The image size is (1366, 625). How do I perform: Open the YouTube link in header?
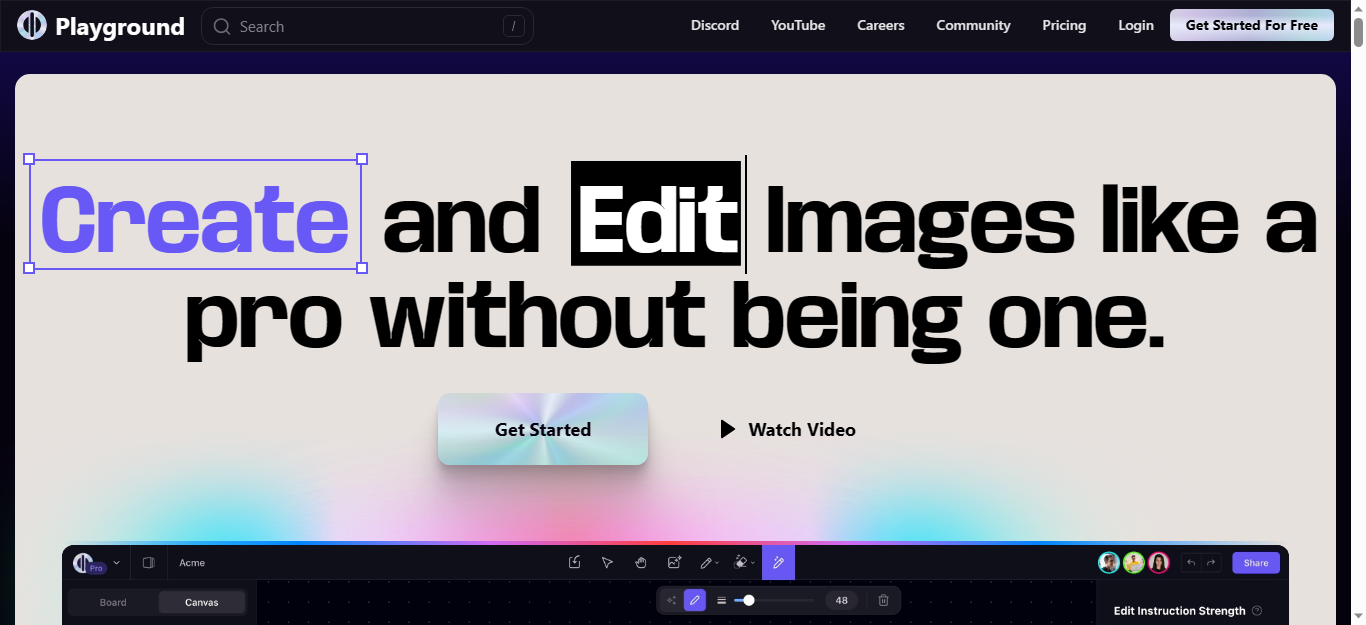(798, 26)
